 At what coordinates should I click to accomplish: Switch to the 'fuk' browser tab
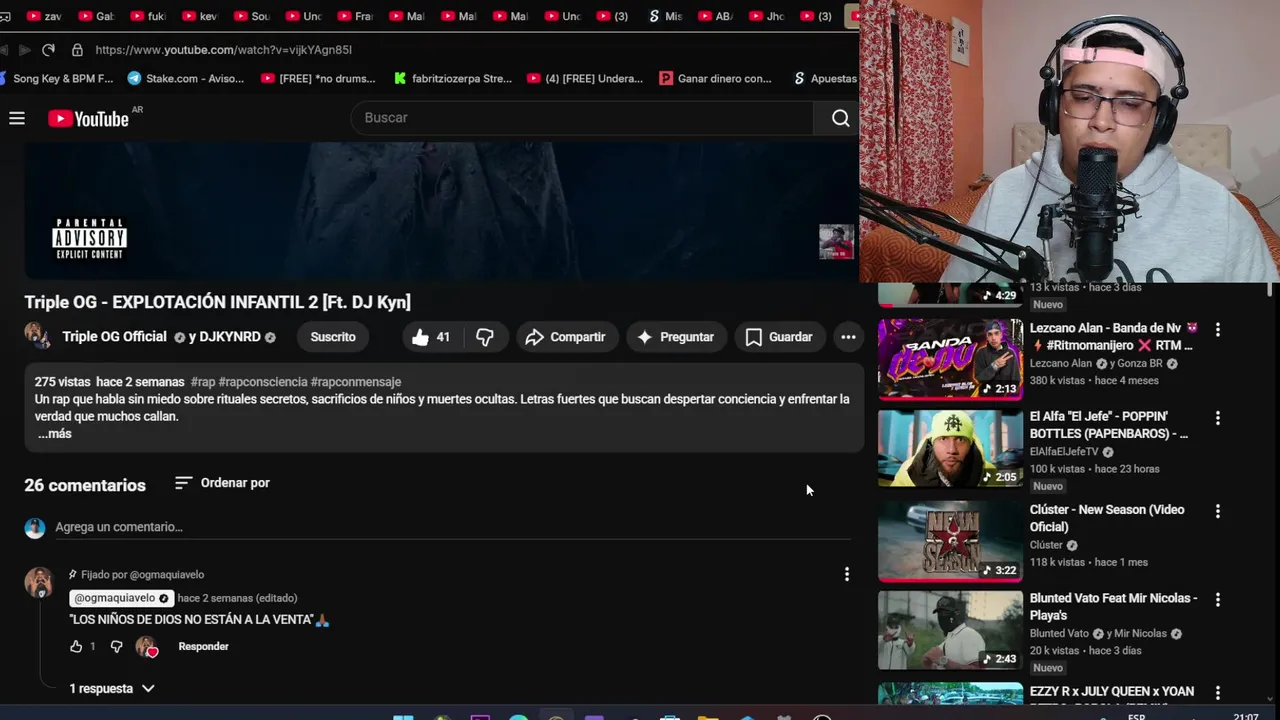pyautogui.click(x=147, y=16)
